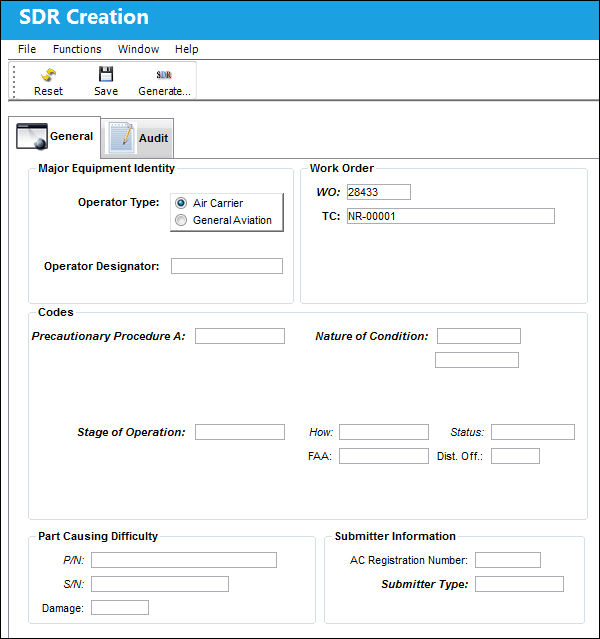
Task: Click the AC Registration Number field
Action: point(508,560)
